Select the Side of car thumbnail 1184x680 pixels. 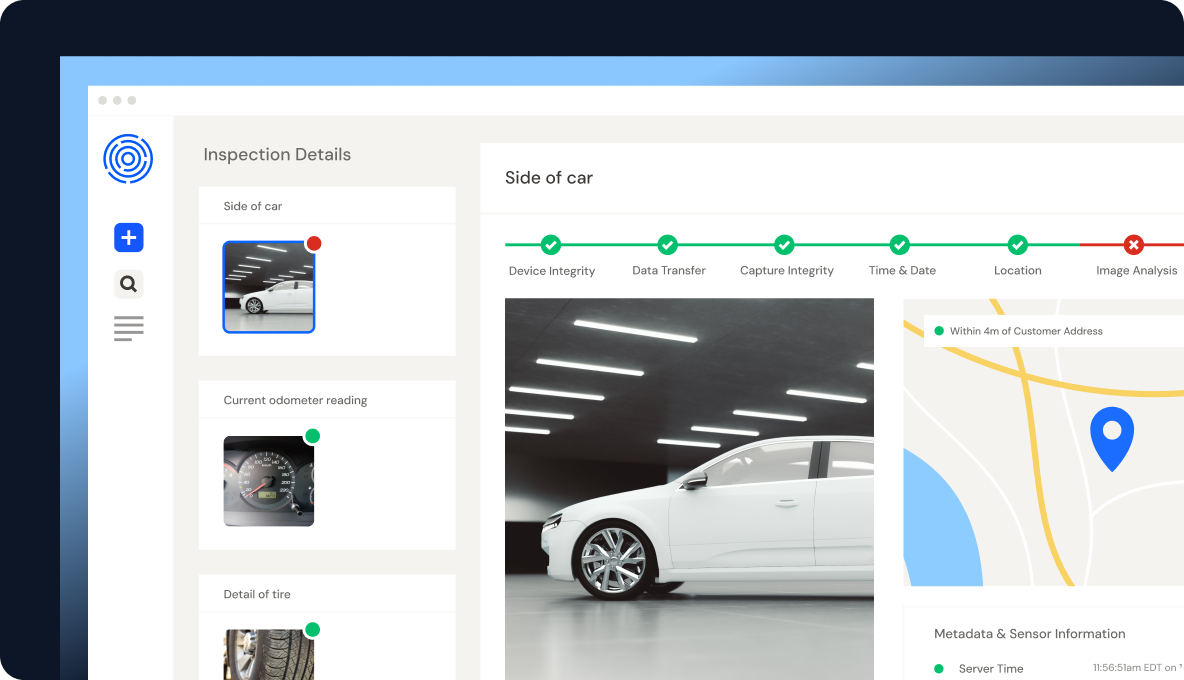tap(269, 287)
